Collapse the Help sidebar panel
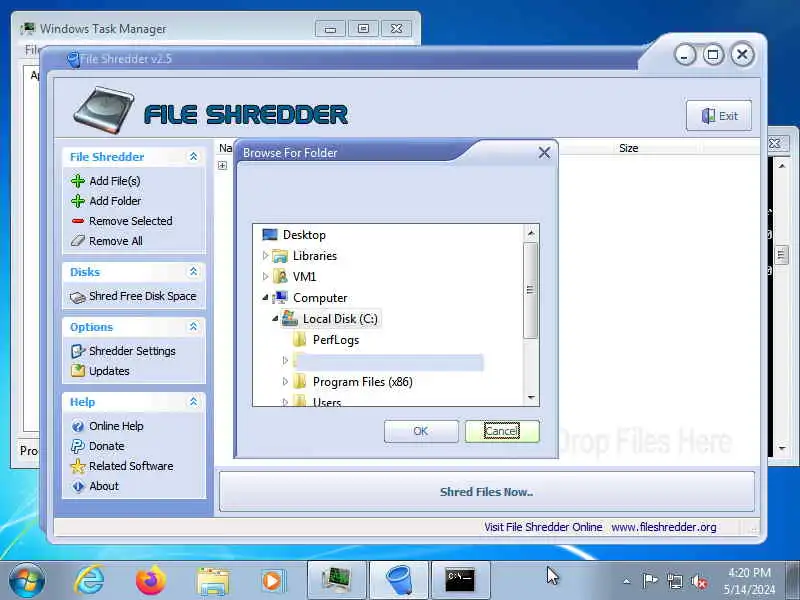 pos(193,402)
